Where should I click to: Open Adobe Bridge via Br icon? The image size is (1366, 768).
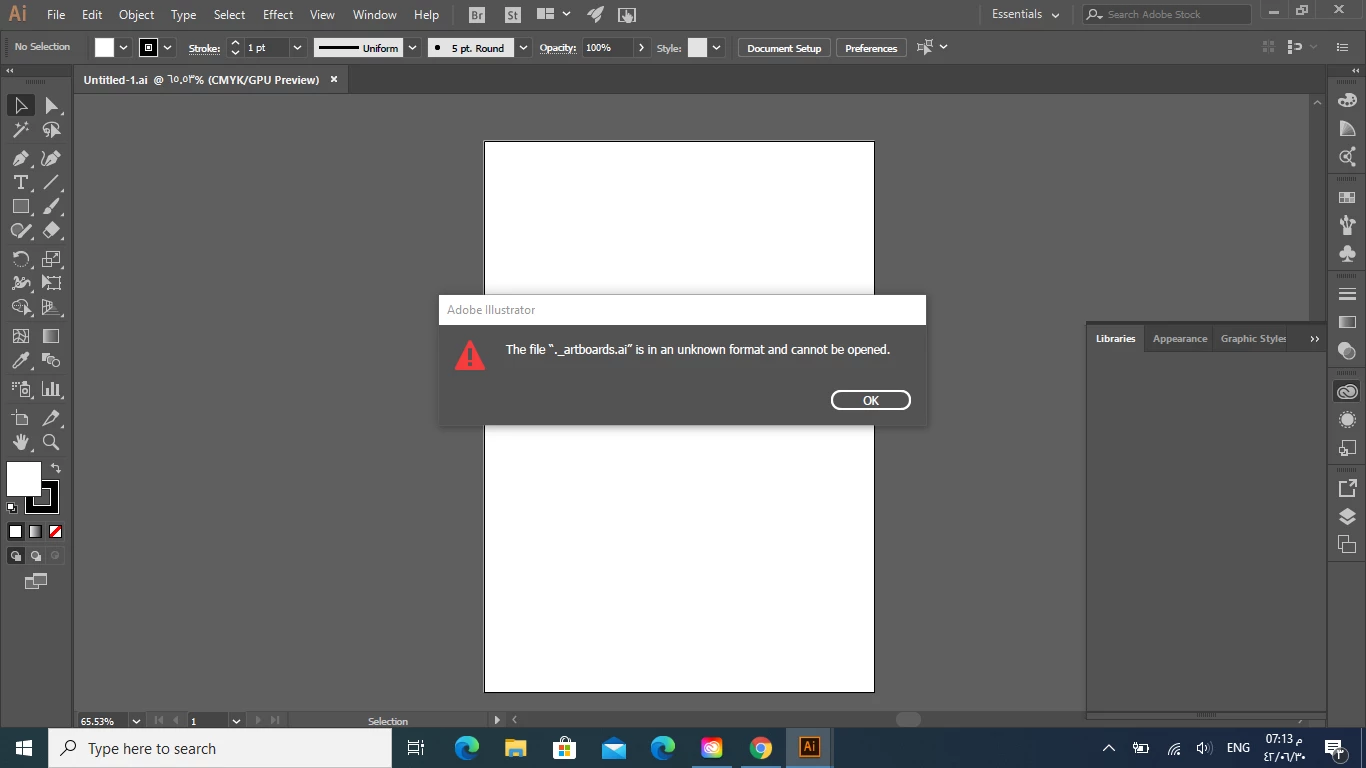click(477, 15)
